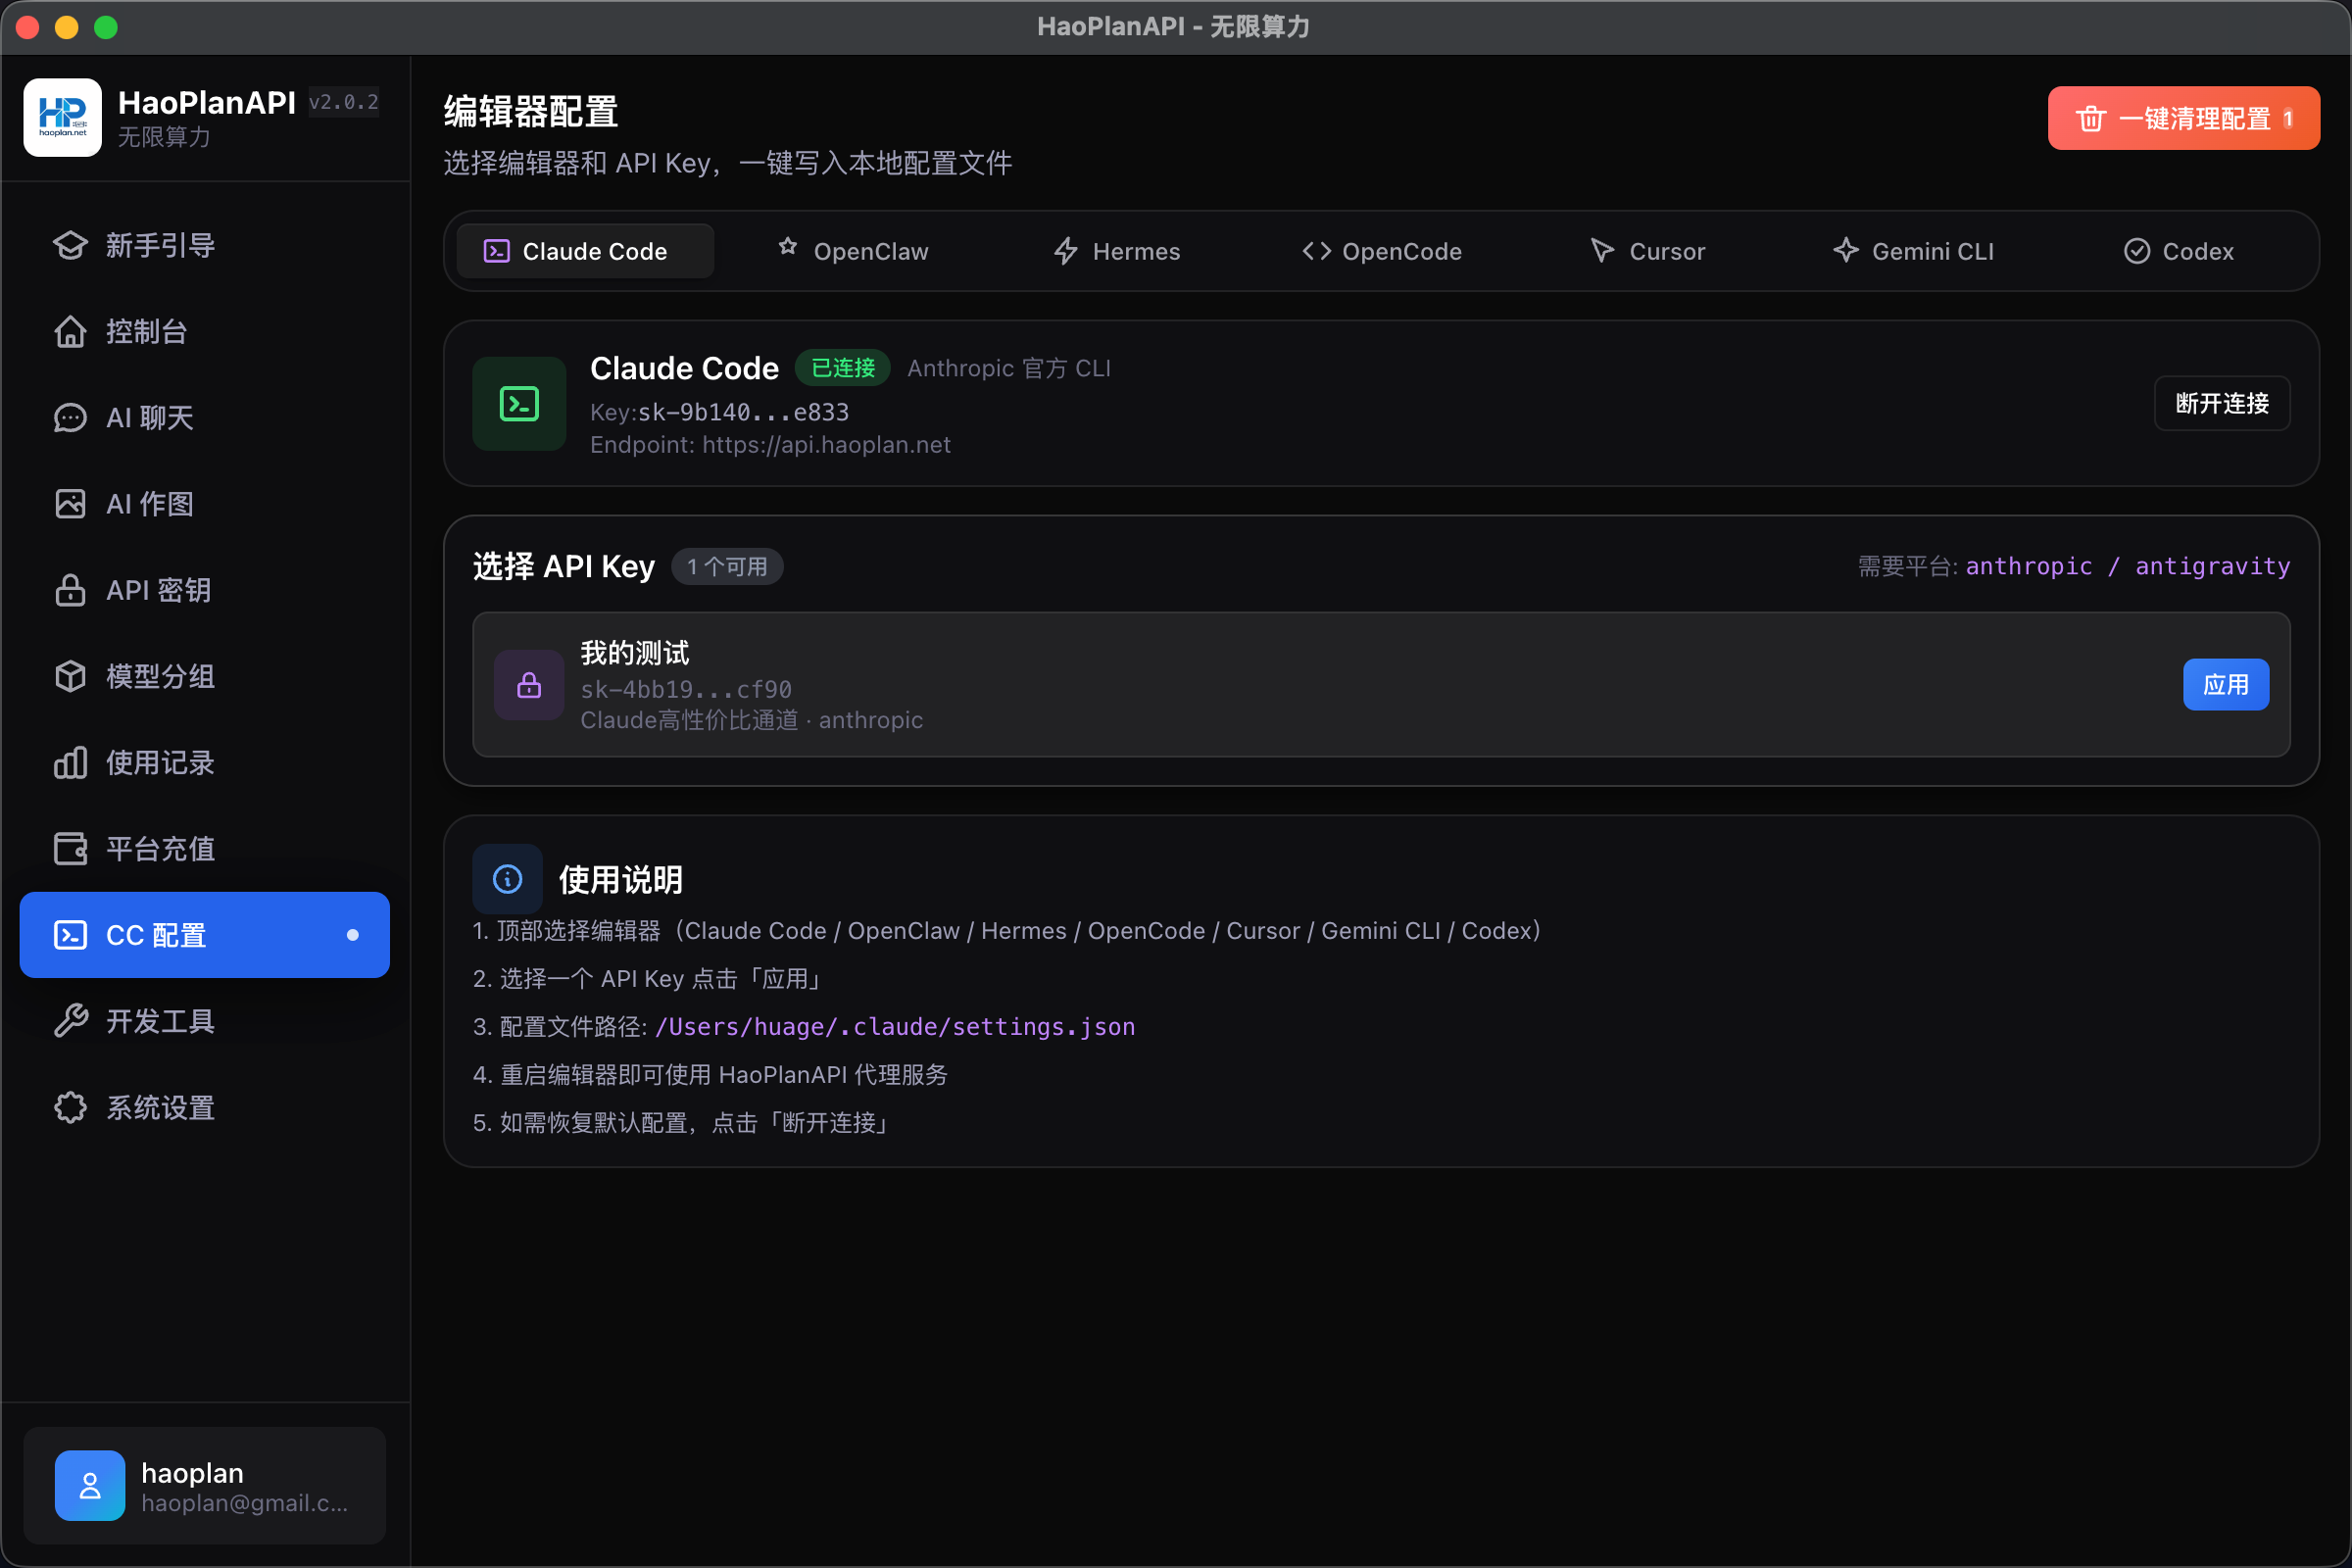This screenshot has height=1568, width=2352.
Task: Open the 开发工具 page
Action: click(x=205, y=1021)
